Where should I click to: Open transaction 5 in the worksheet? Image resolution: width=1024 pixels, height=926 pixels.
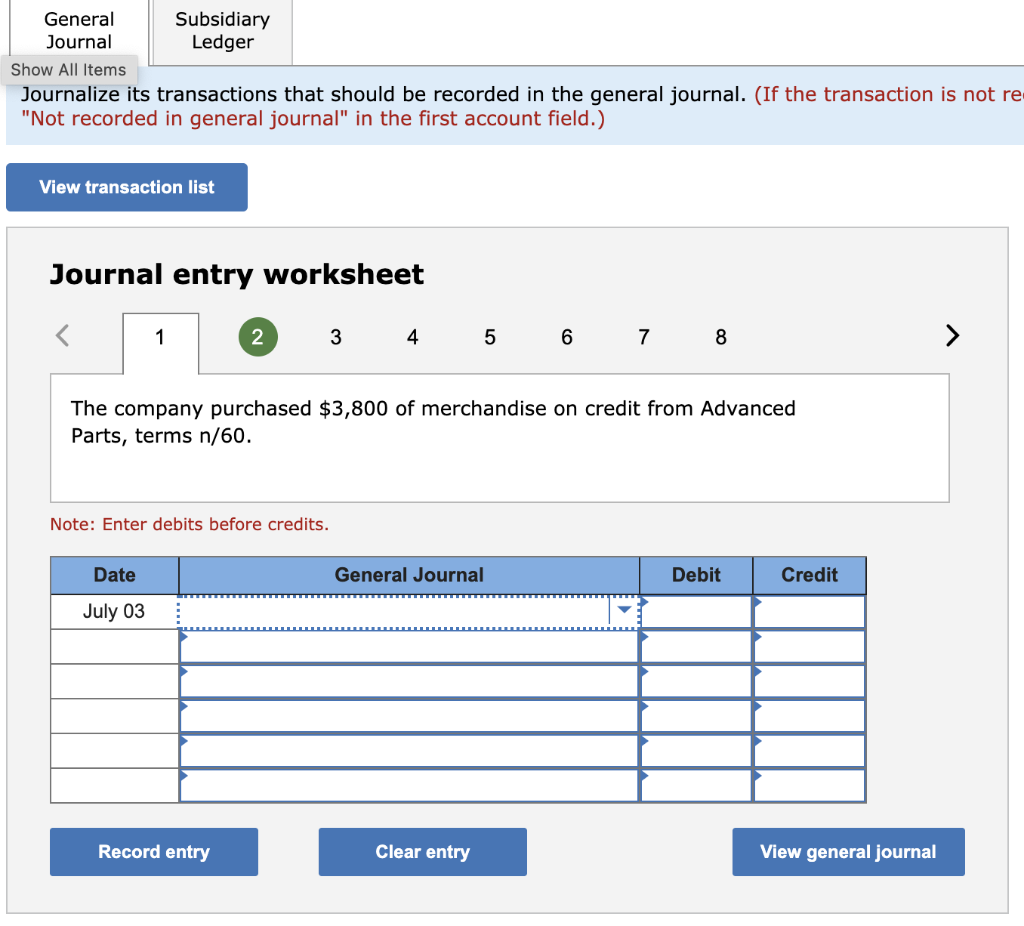click(489, 337)
